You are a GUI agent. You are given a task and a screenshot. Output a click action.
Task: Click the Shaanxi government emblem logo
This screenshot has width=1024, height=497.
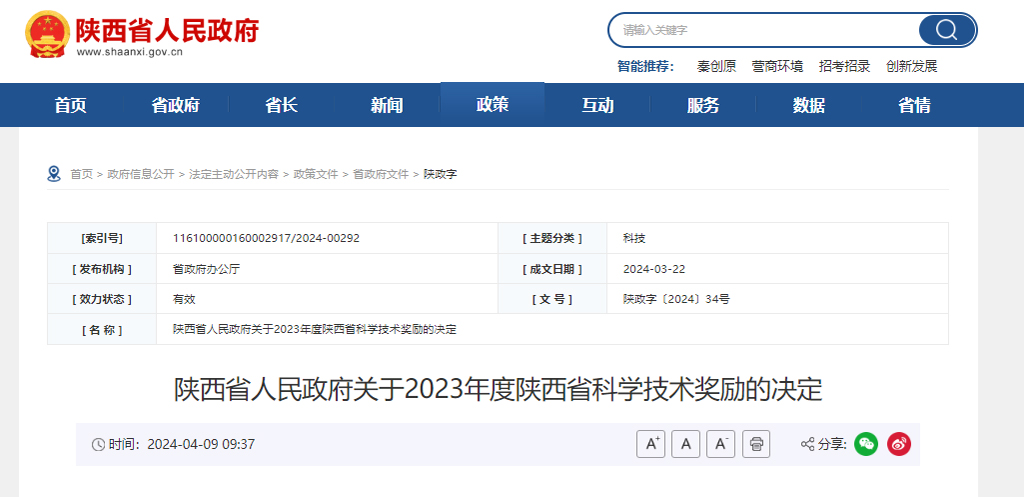[x=46, y=34]
